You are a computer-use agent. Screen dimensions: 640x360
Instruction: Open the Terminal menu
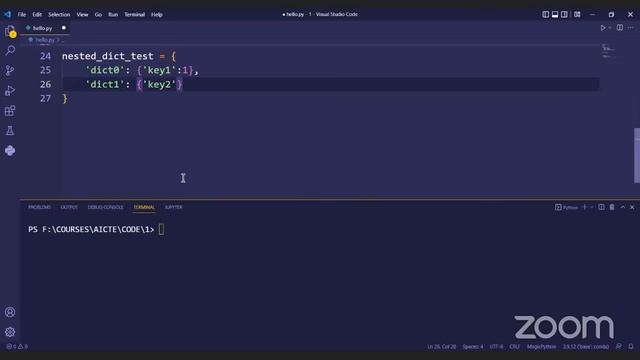135,14
